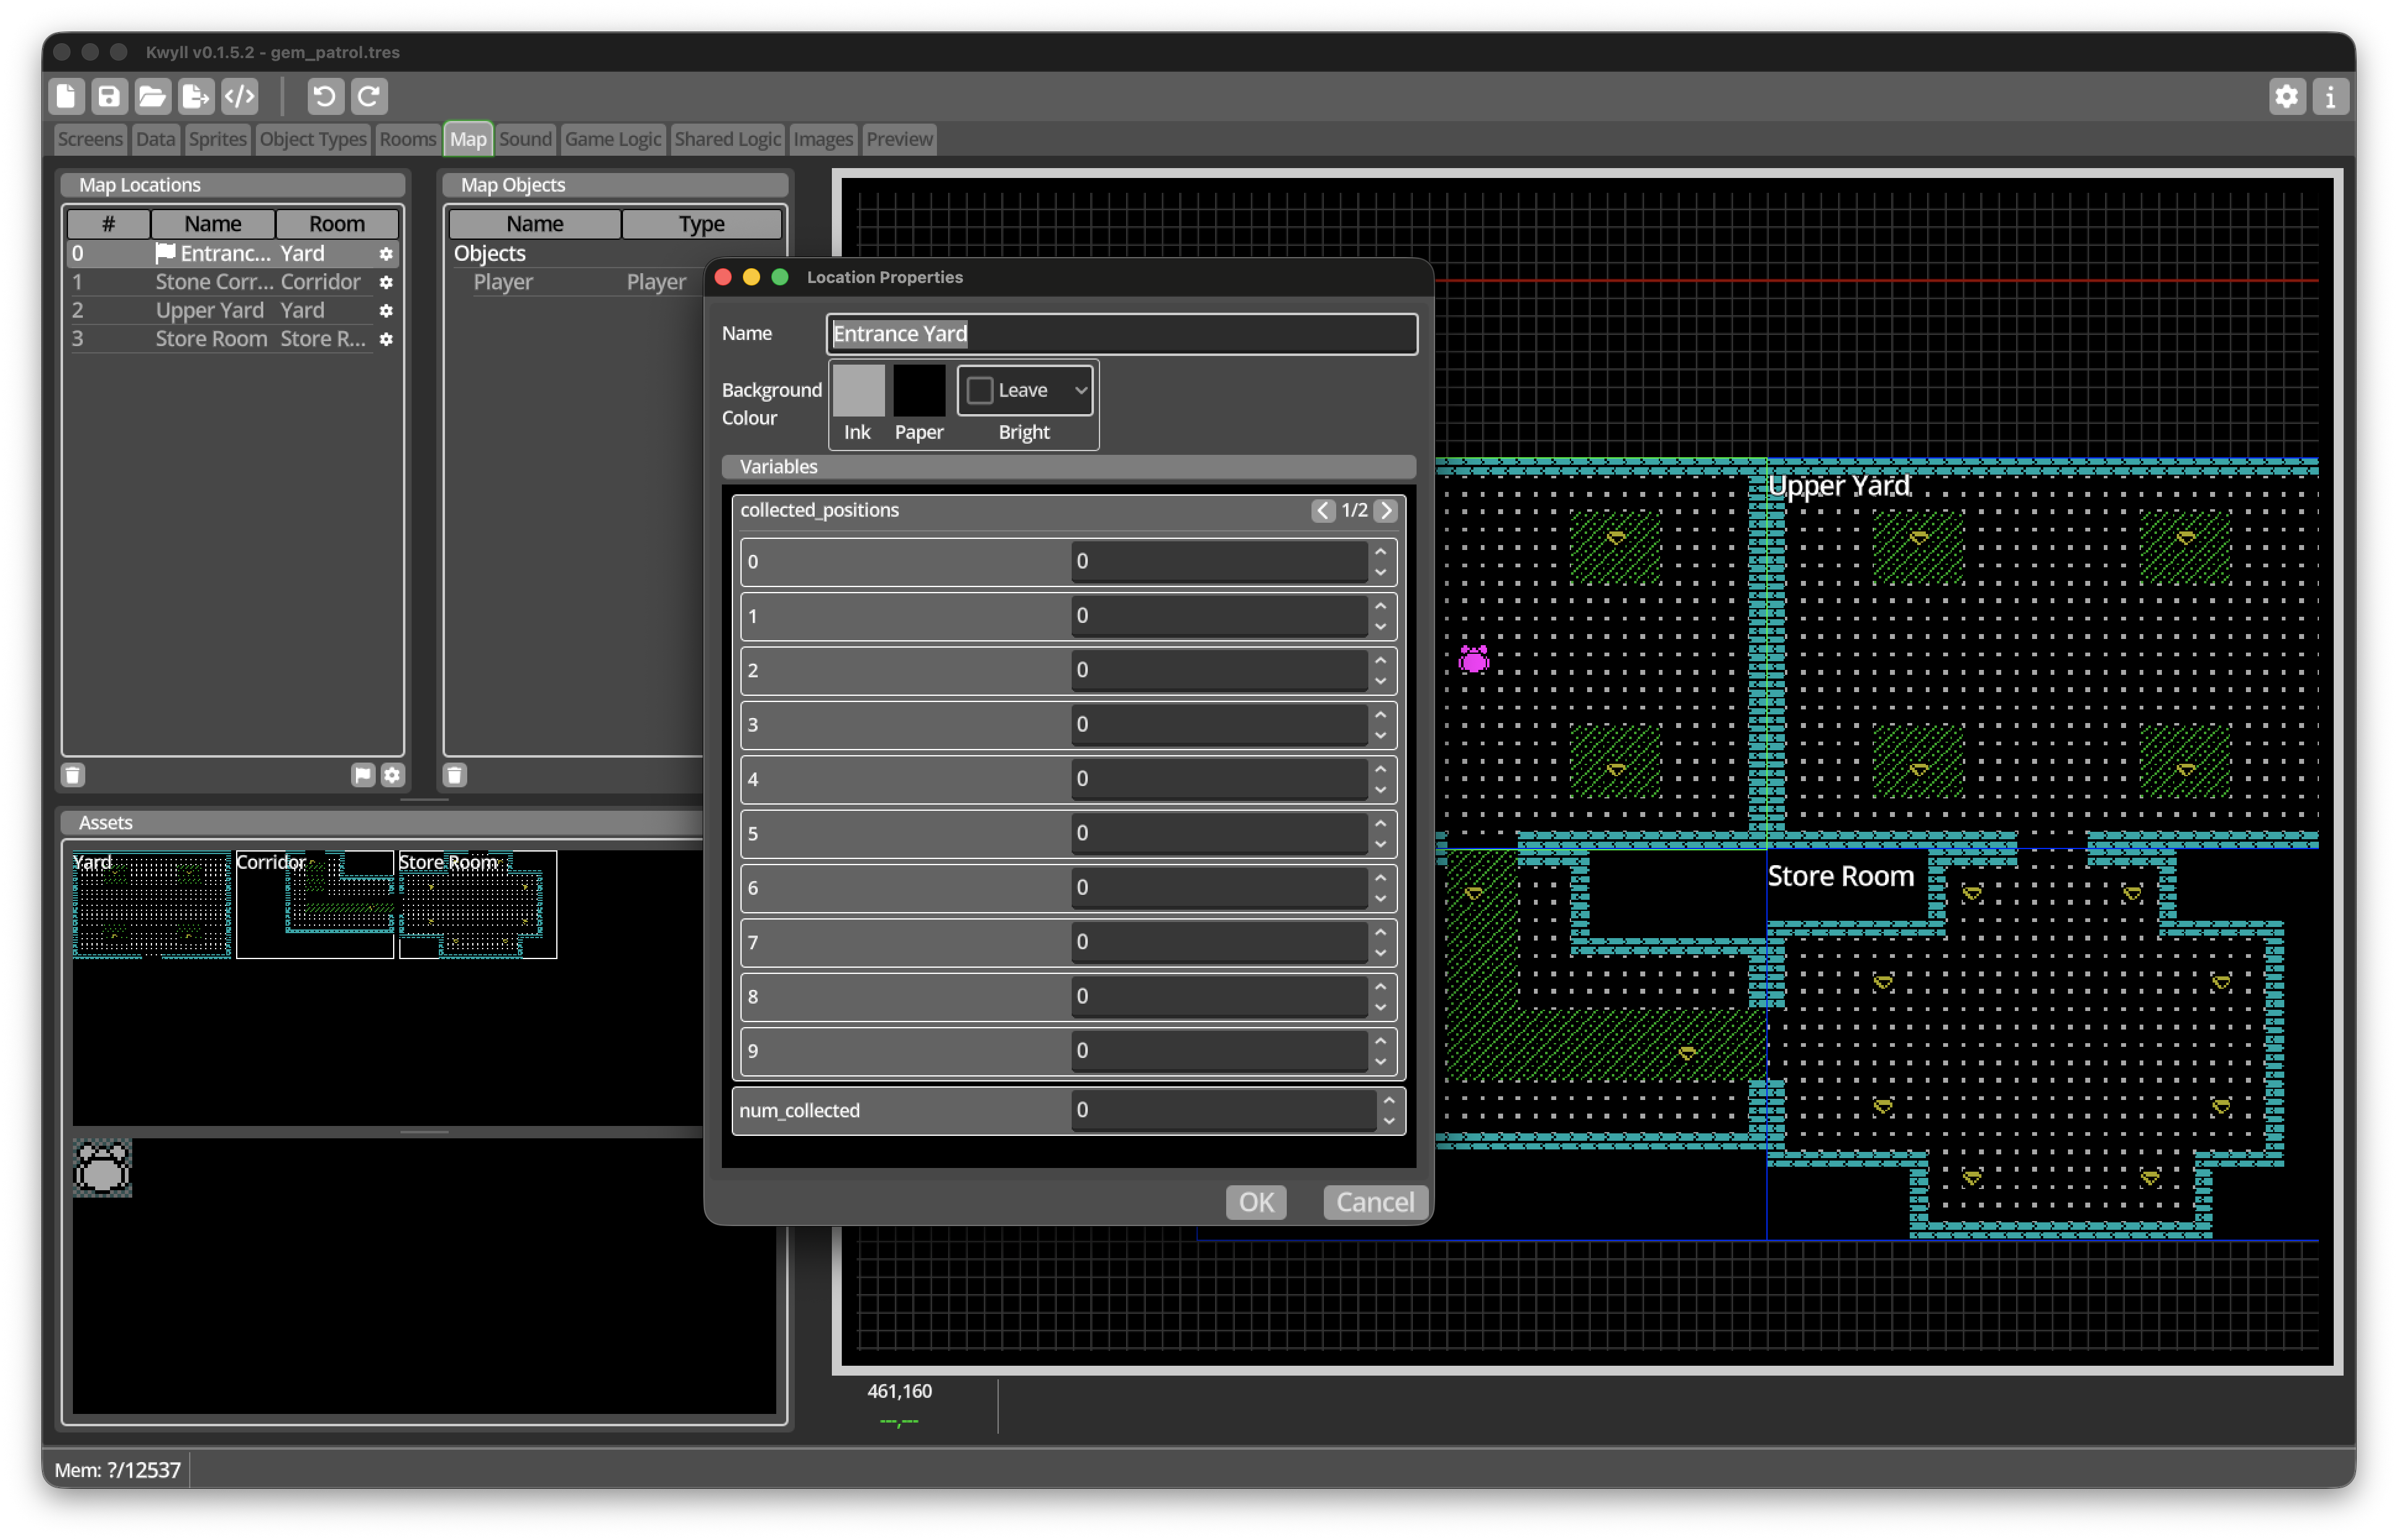Select the Corridor room thumbnail in Assets

point(315,904)
